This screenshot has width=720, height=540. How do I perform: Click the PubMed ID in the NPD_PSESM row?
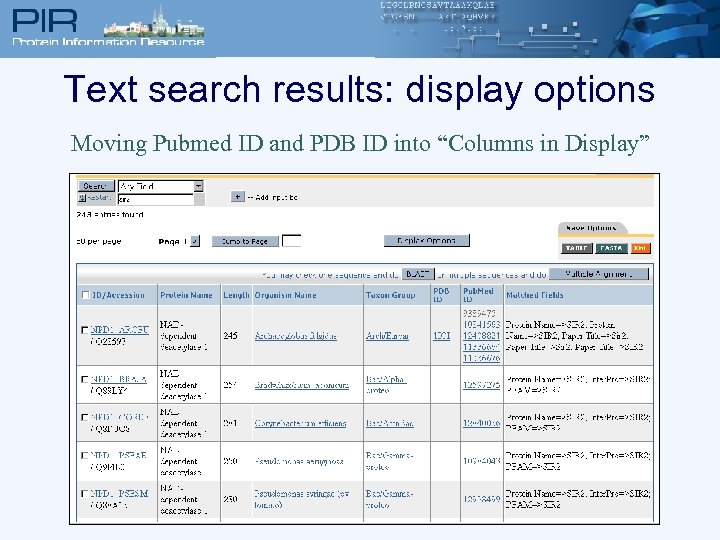coord(481,499)
